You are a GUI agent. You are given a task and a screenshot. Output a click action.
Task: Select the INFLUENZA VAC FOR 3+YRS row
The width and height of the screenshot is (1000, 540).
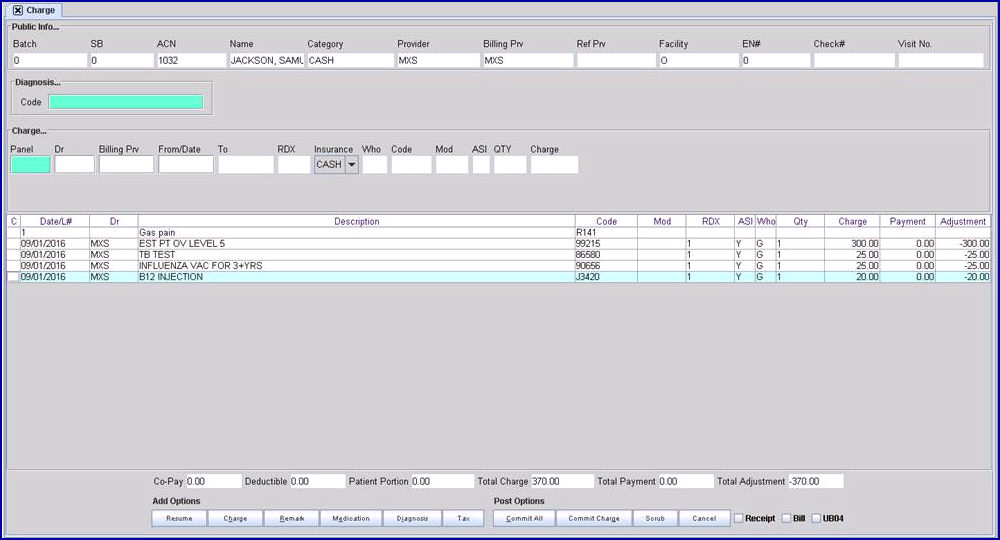click(x=499, y=266)
